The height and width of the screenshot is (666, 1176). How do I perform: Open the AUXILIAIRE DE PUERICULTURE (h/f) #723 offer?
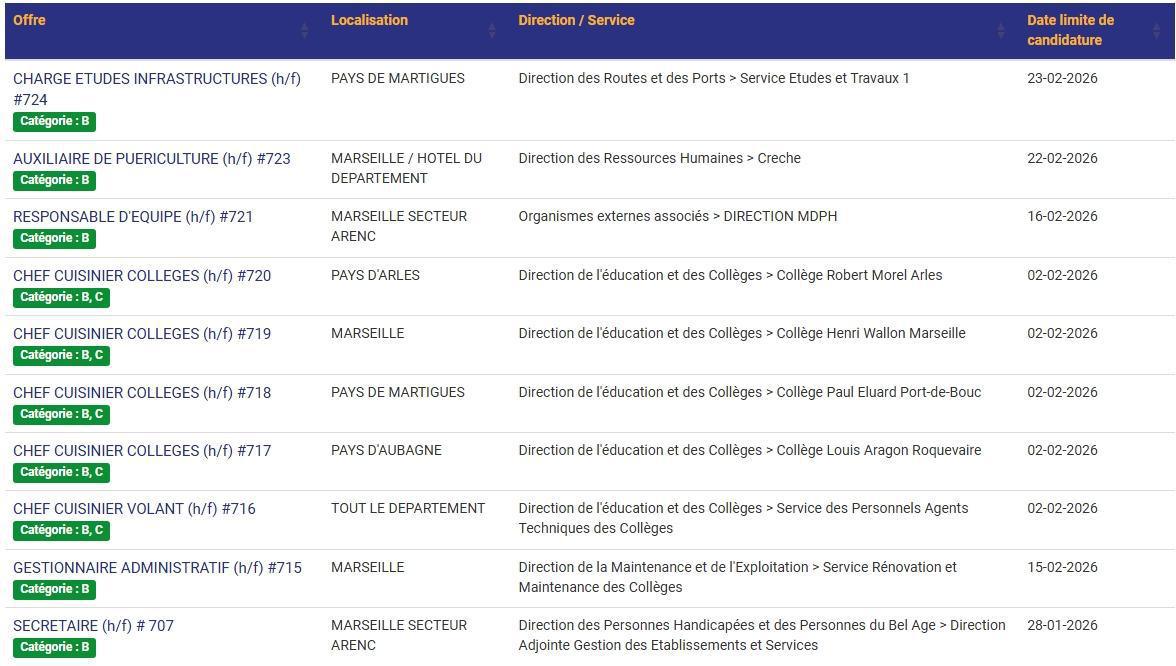(152, 158)
